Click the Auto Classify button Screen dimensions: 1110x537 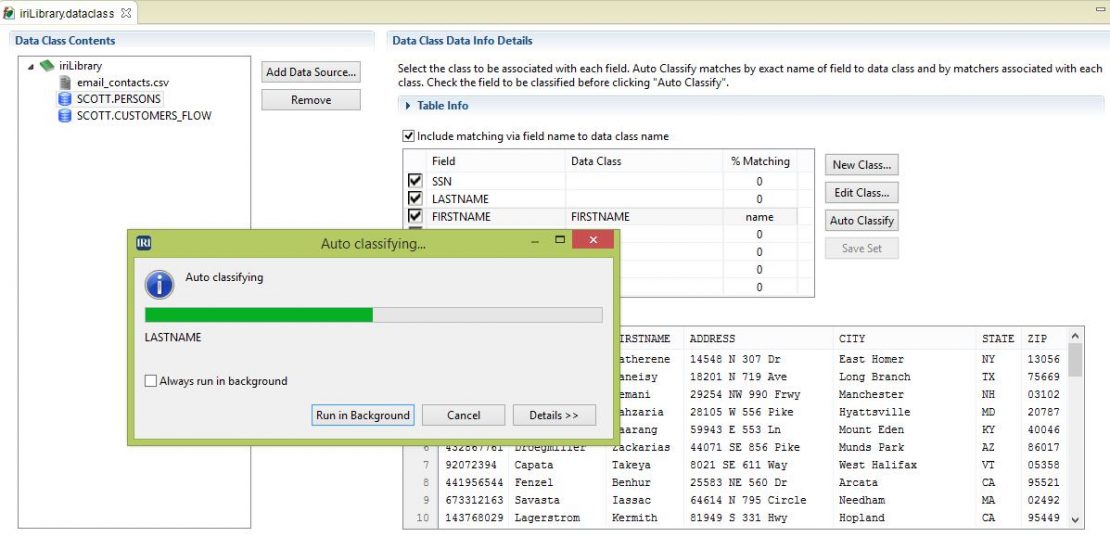(862, 220)
